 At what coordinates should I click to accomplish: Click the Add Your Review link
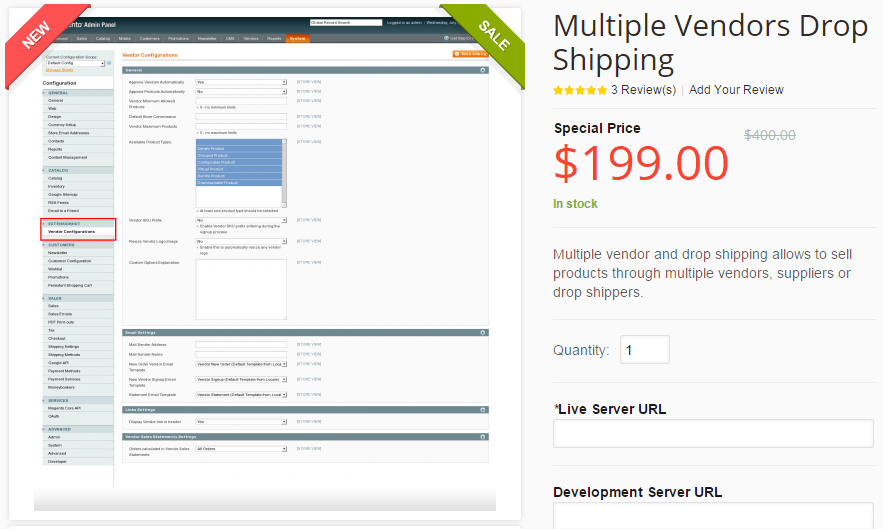tap(736, 90)
